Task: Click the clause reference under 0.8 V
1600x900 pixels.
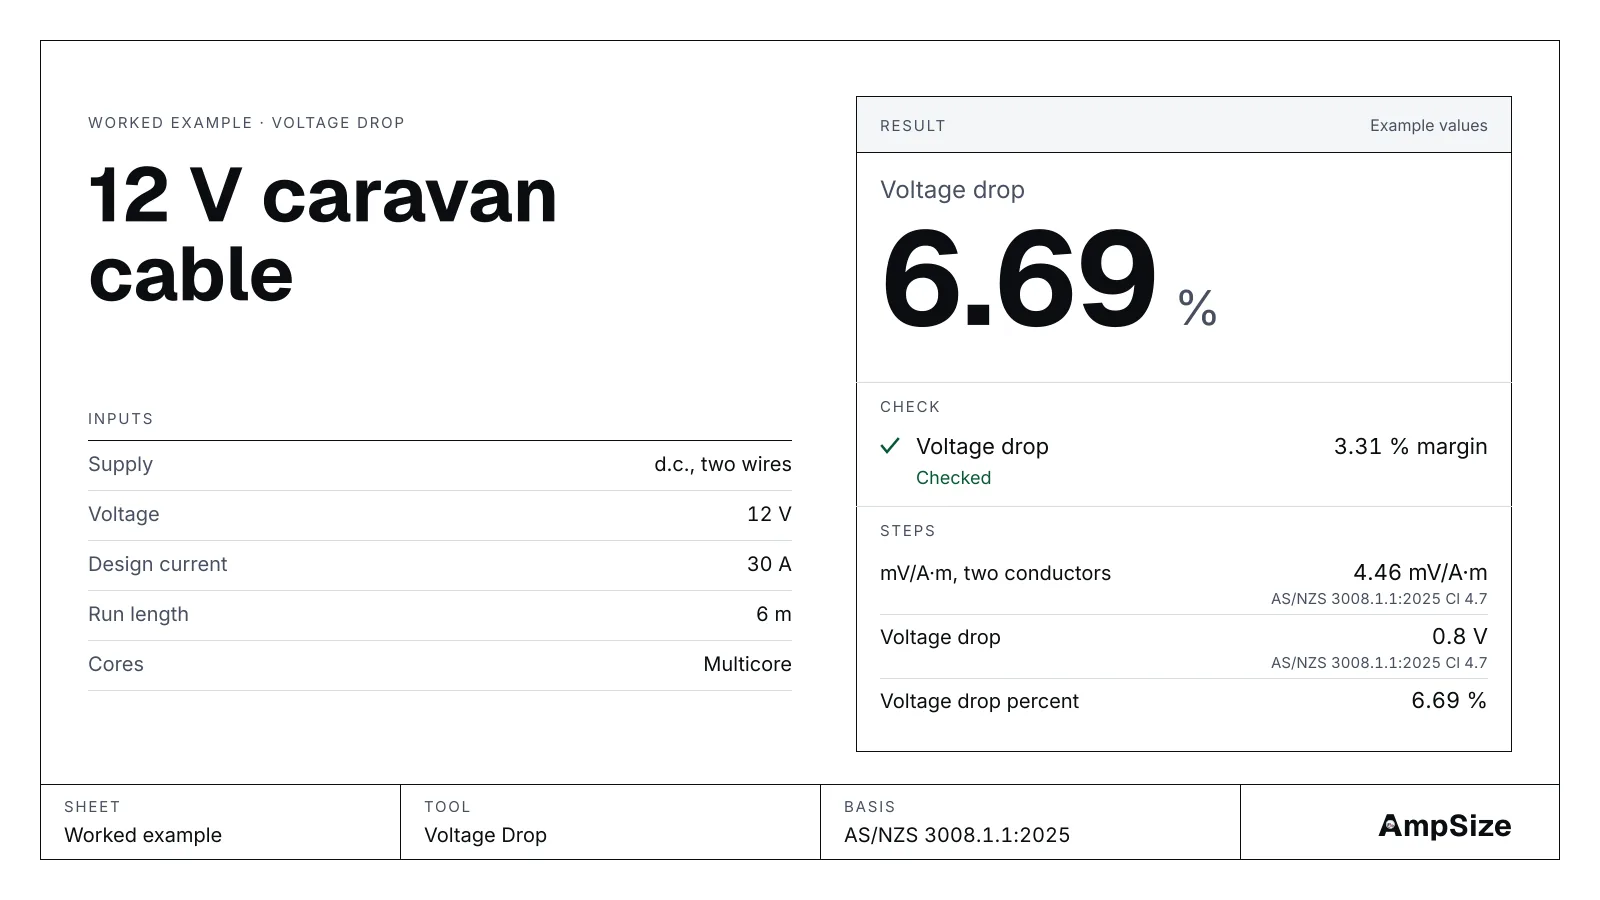Action: pyautogui.click(x=1379, y=663)
